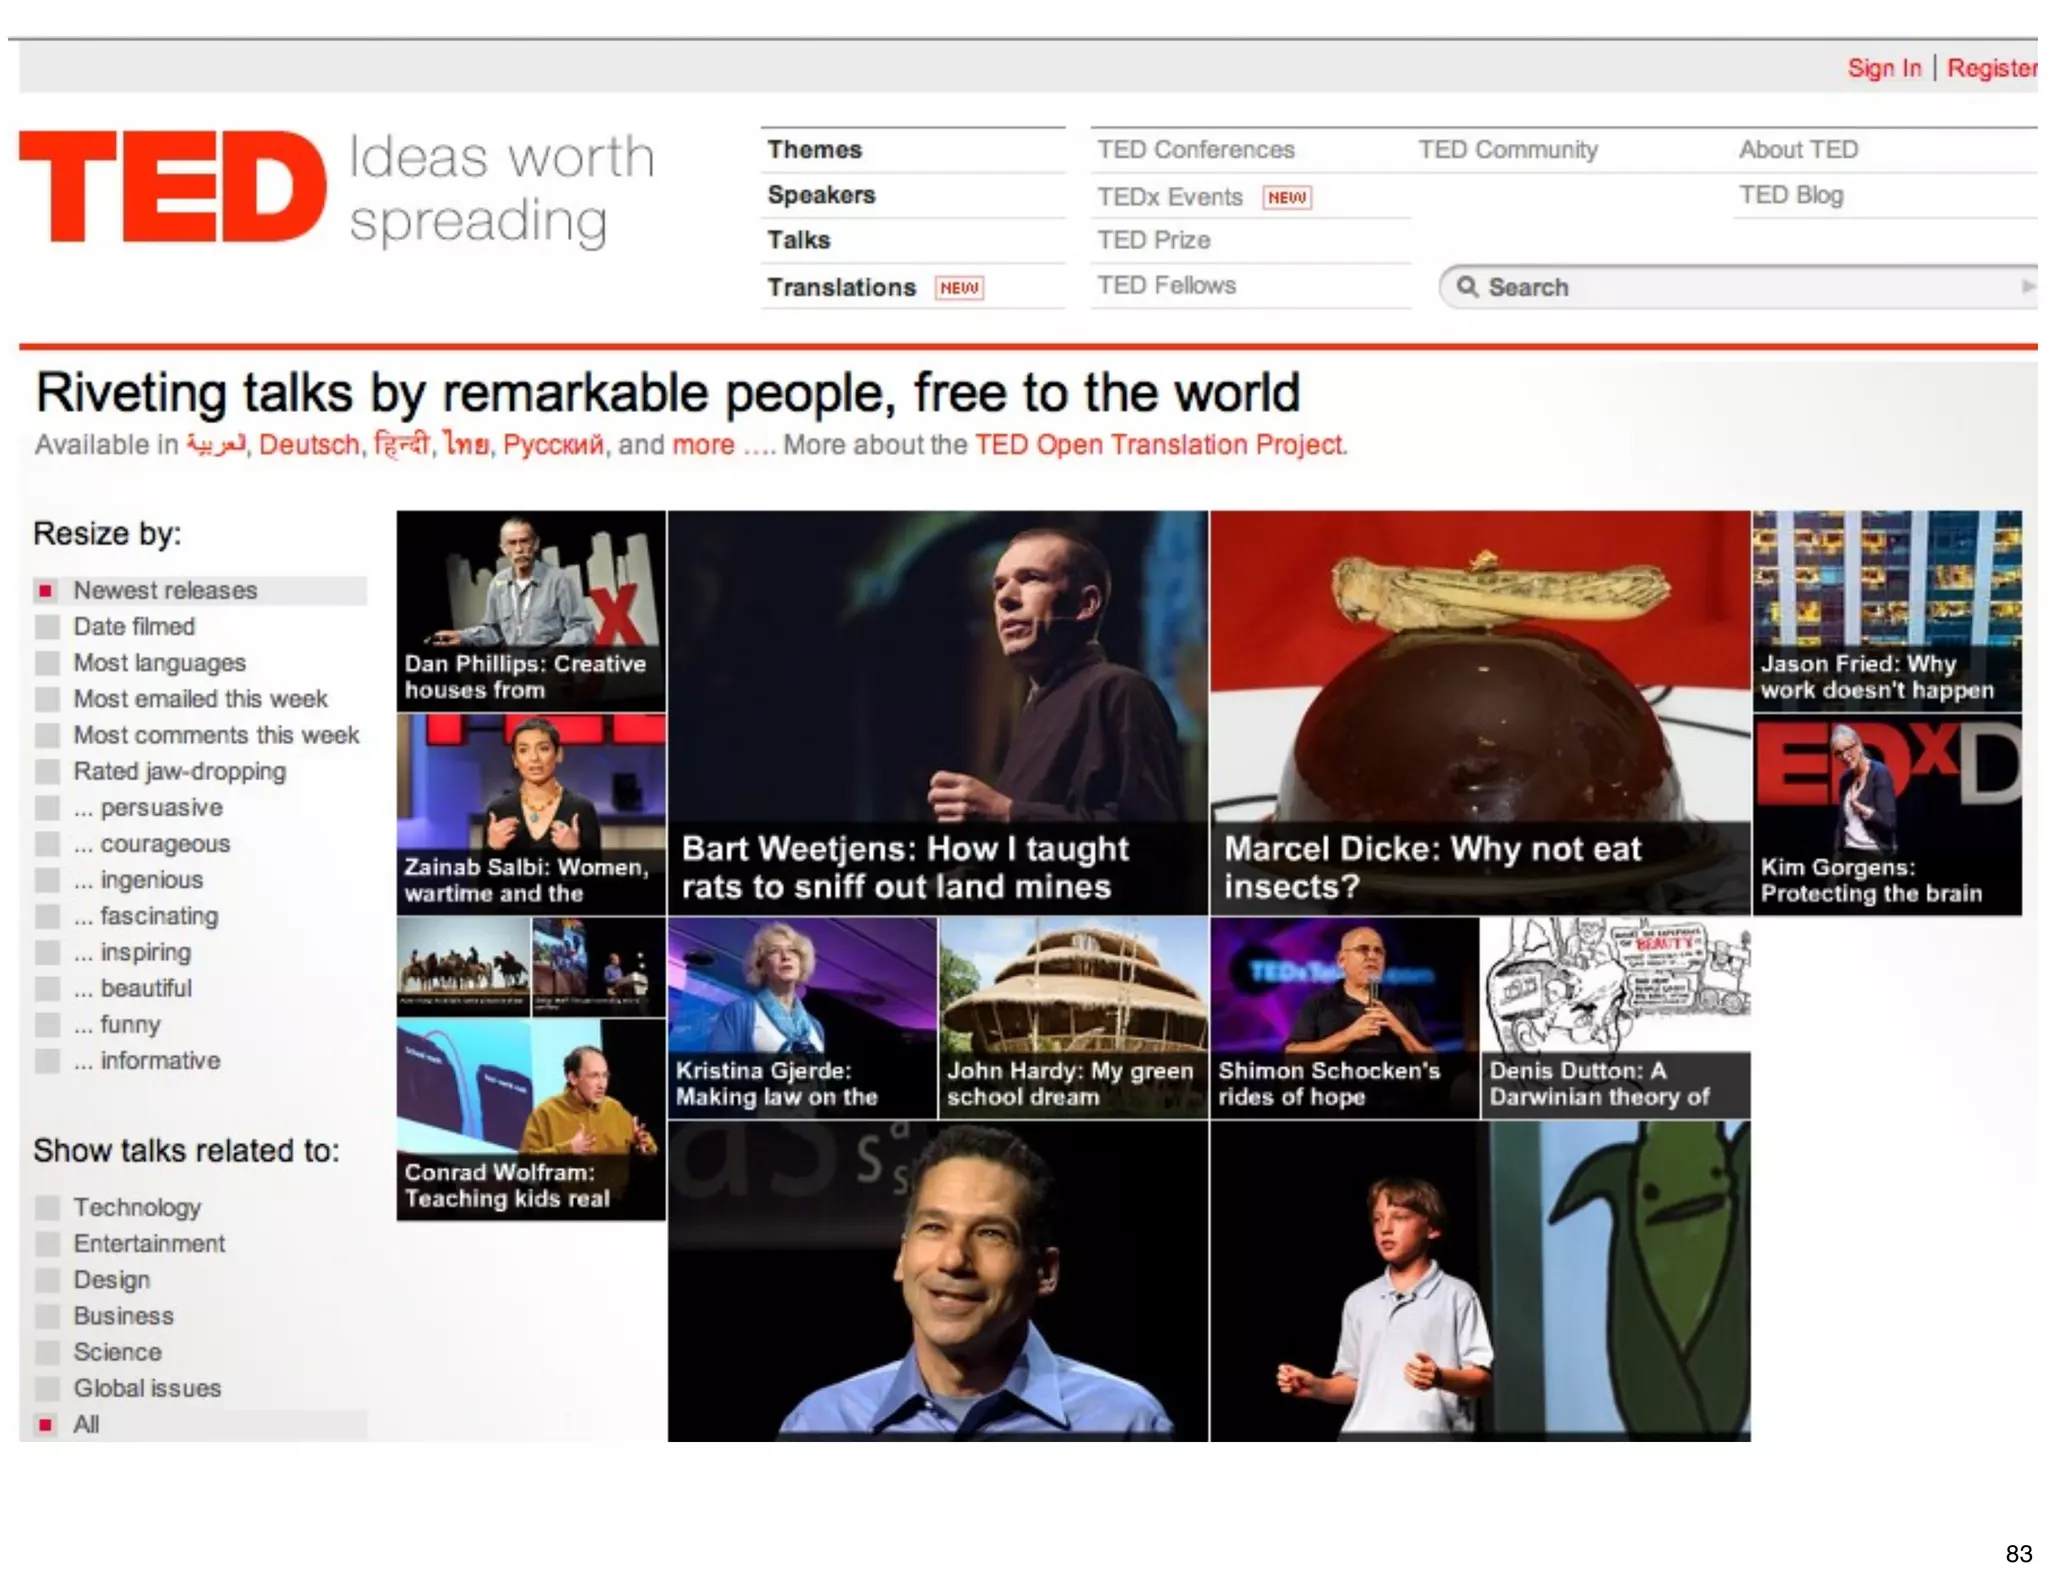Click NEW badge next to Translations

tap(959, 288)
